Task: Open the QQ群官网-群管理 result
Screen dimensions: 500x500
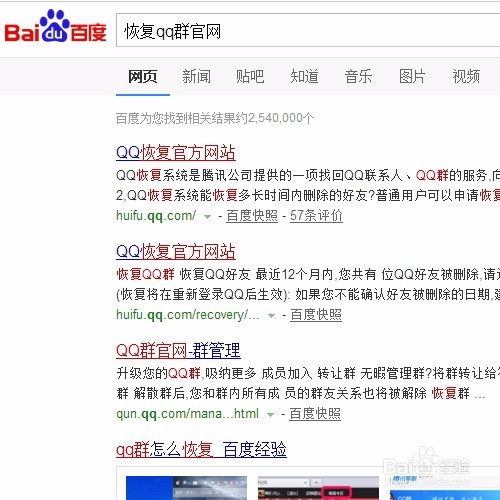Action: click(x=178, y=351)
